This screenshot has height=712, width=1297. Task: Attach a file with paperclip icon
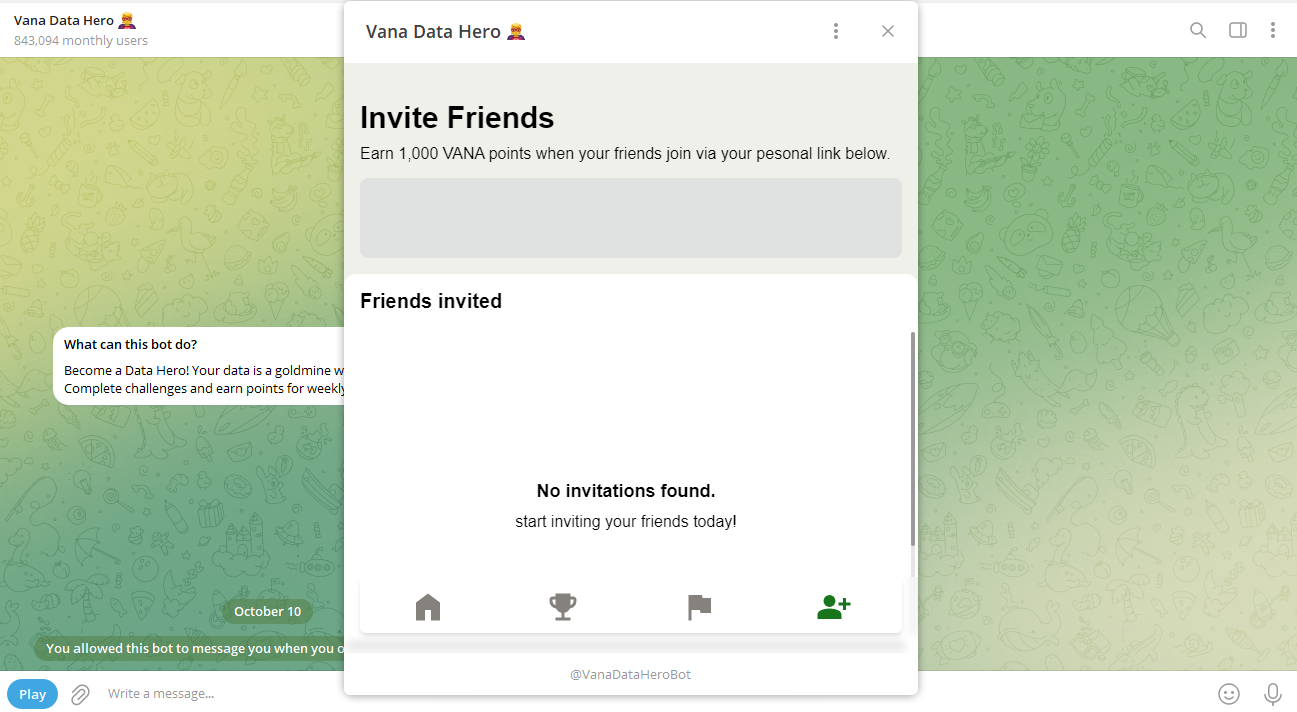[x=80, y=693]
